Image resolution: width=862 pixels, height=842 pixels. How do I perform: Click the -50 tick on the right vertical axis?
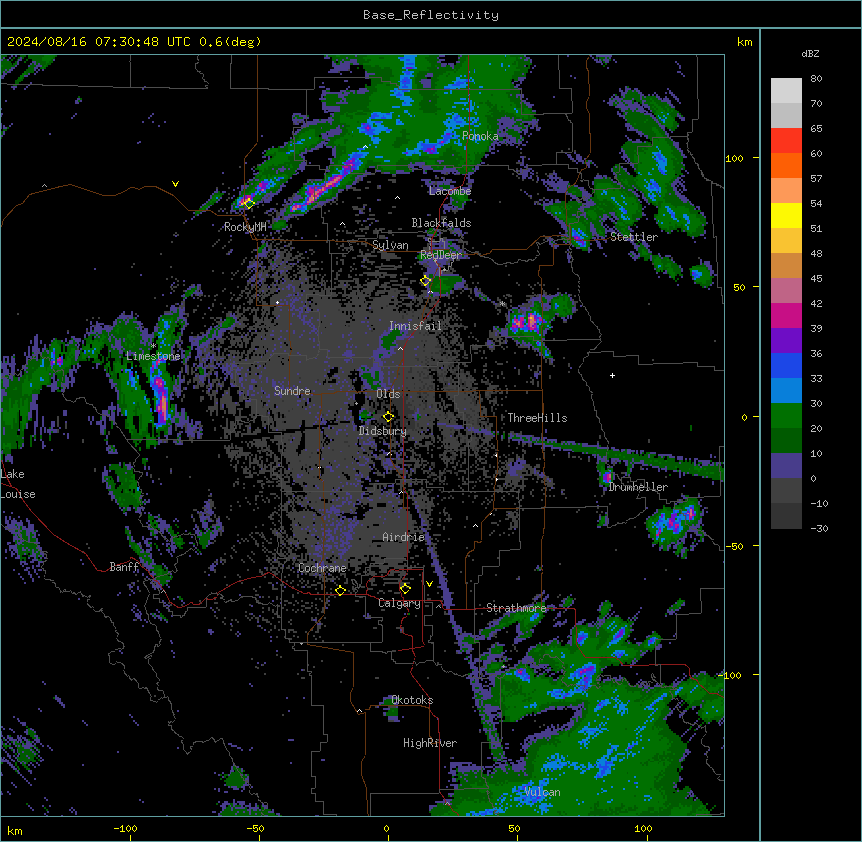click(734, 546)
